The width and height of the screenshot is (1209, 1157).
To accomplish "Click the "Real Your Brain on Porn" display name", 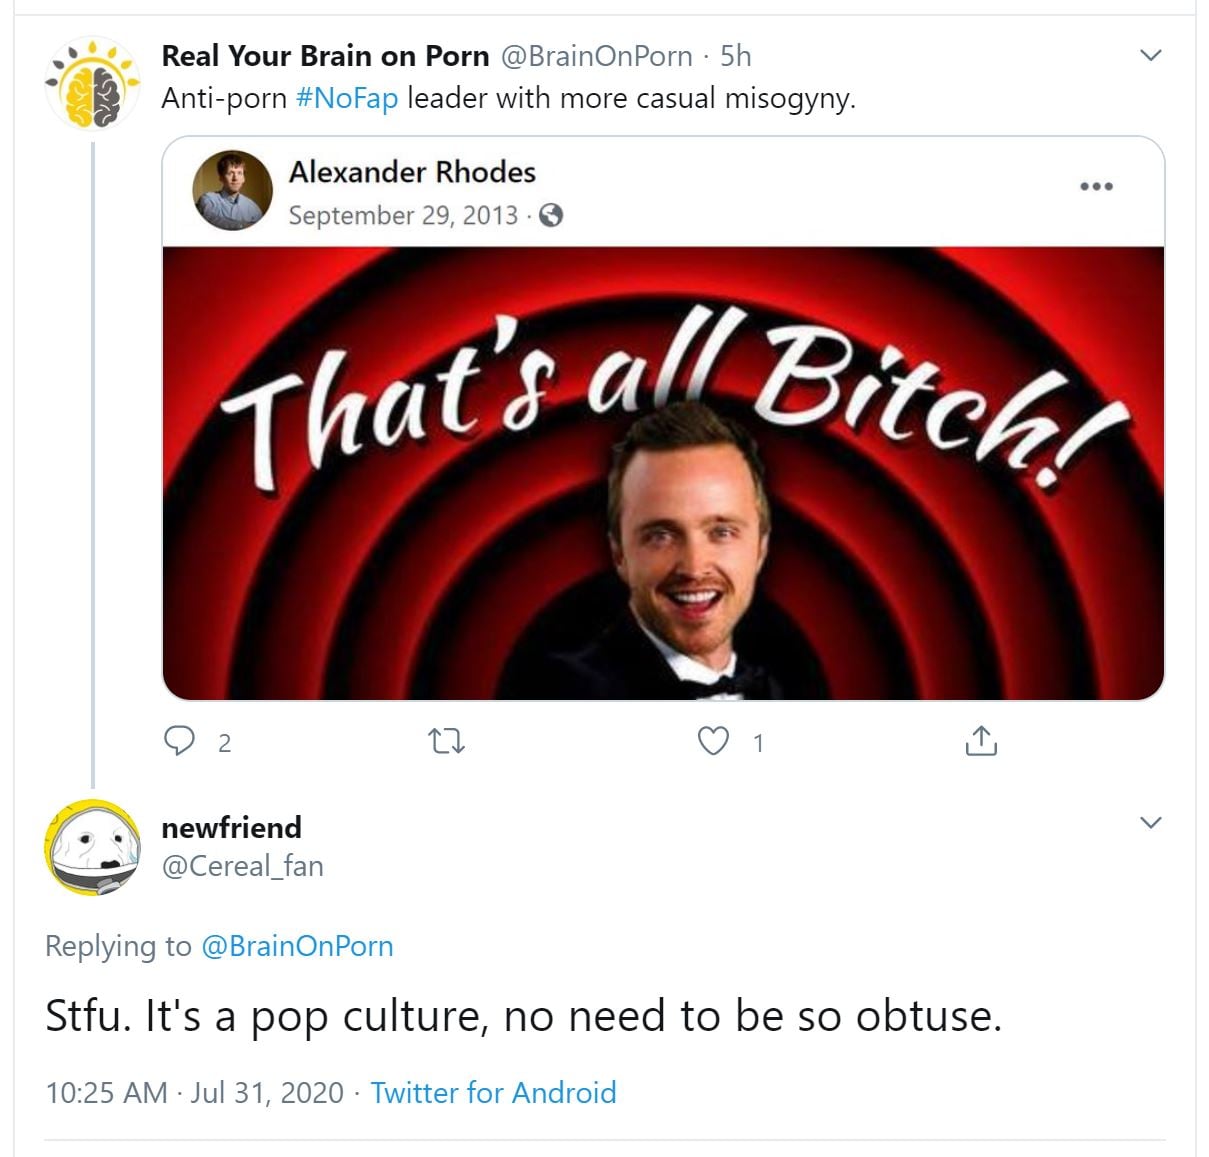I will [x=325, y=55].
